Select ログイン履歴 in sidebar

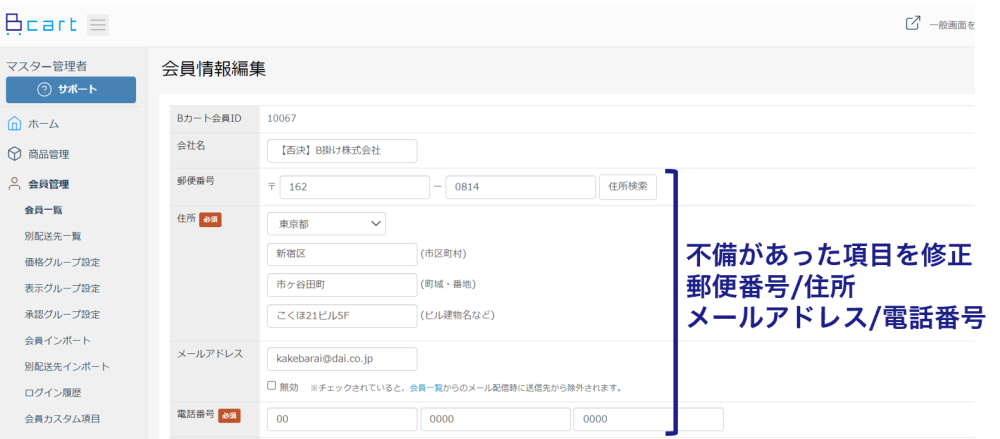[53, 393]
